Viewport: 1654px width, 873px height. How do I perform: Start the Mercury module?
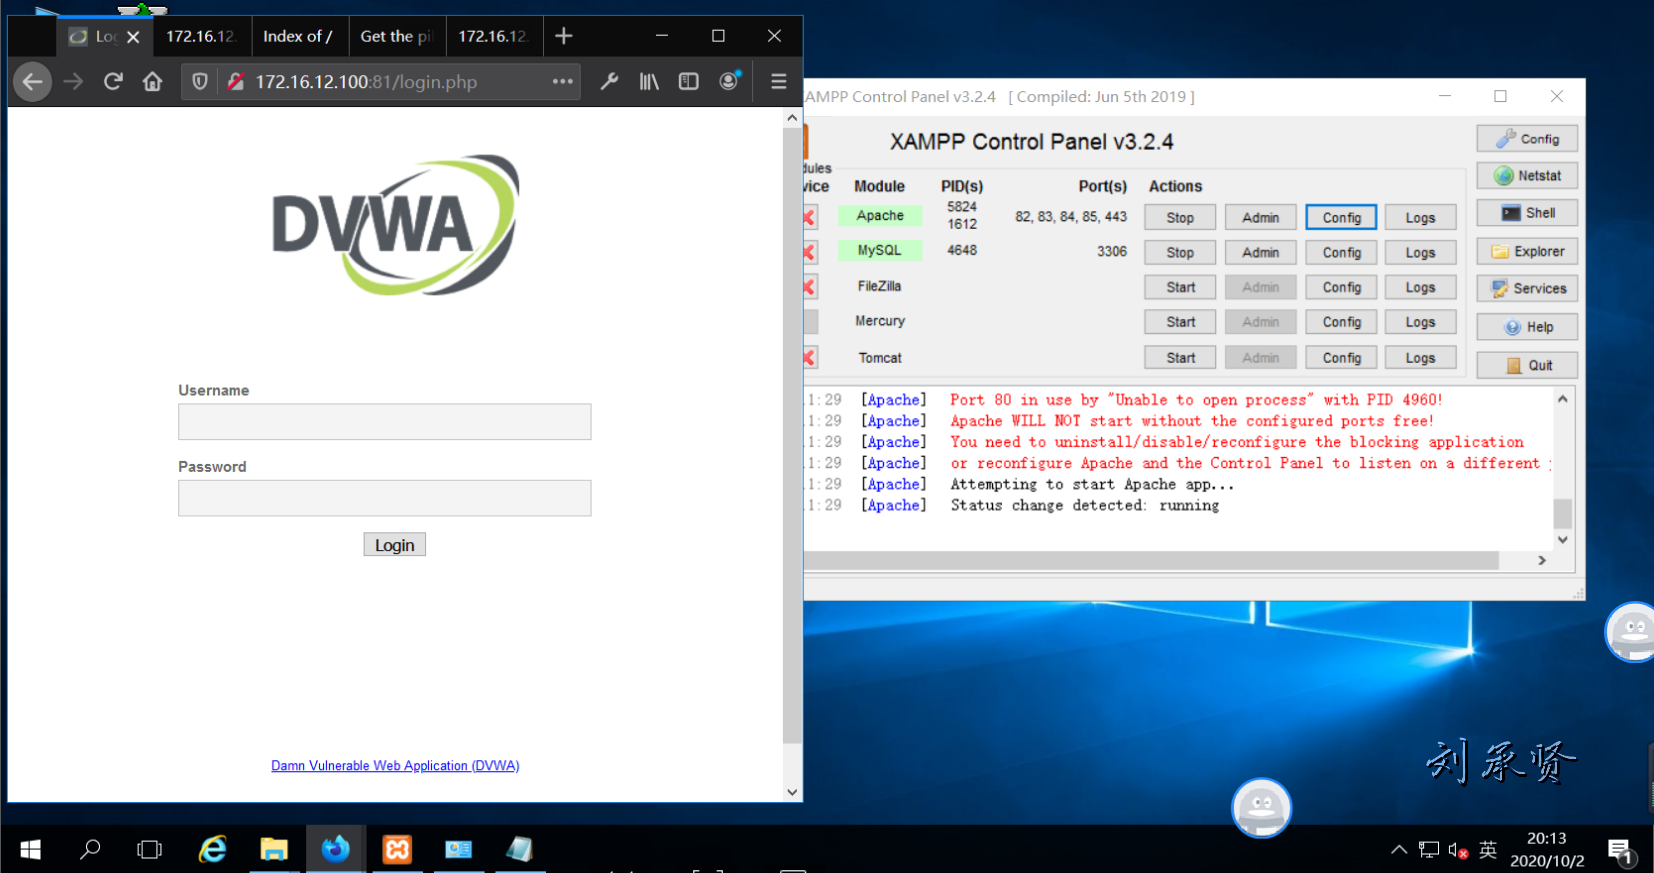click(1180, 322)
